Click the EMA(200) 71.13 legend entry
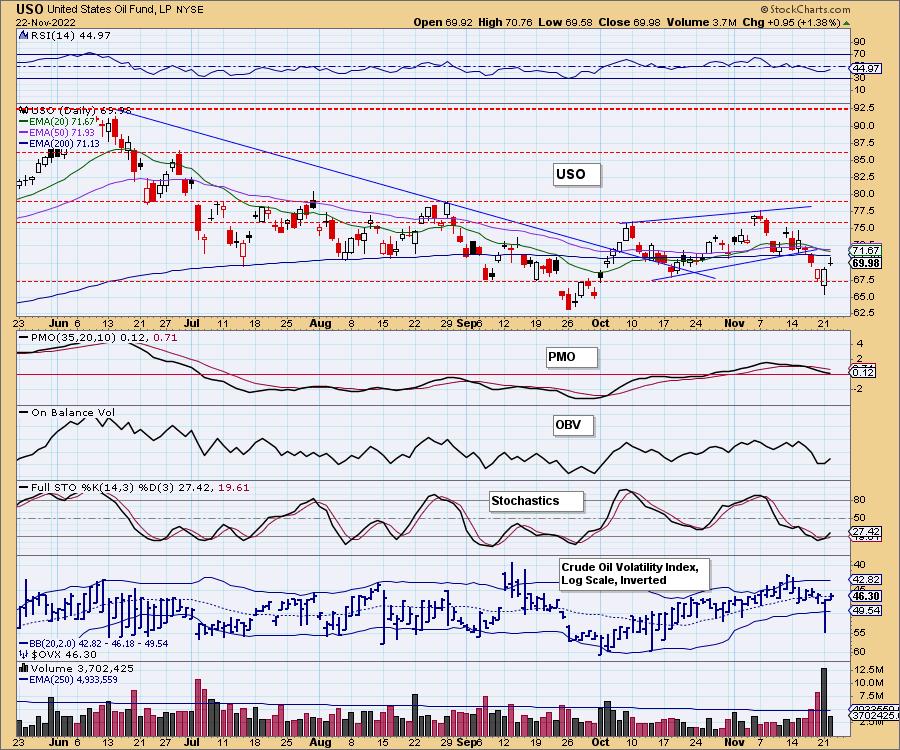Viewport: 900px width, 750px height. click(x=59, y=143)
